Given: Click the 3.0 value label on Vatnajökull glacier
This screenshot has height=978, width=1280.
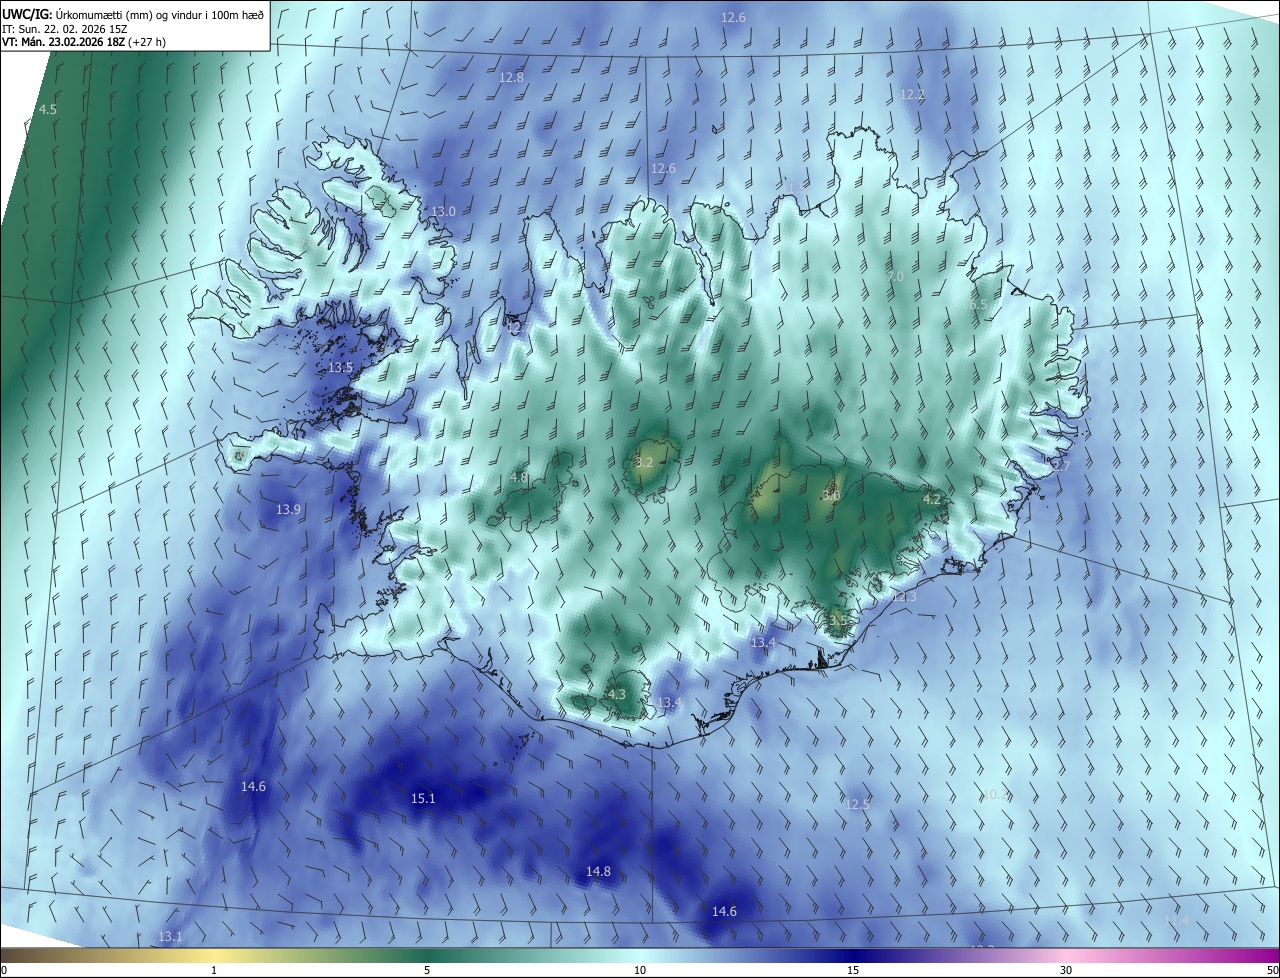Looking at the screenshot, I should pyautogui.click(x=831, y=495).
